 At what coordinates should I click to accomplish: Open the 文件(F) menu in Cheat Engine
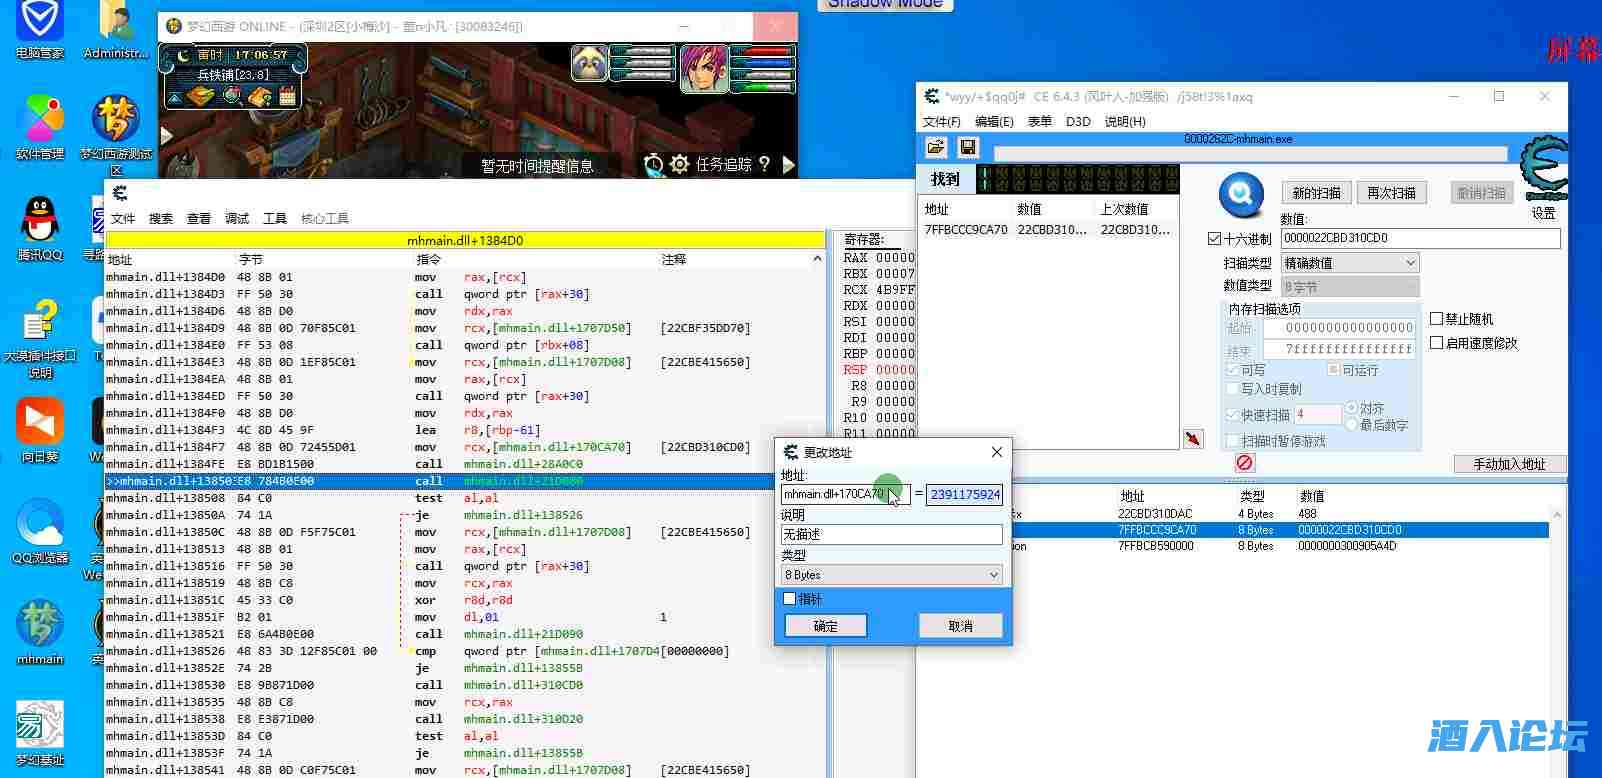[x=941, y=122]
